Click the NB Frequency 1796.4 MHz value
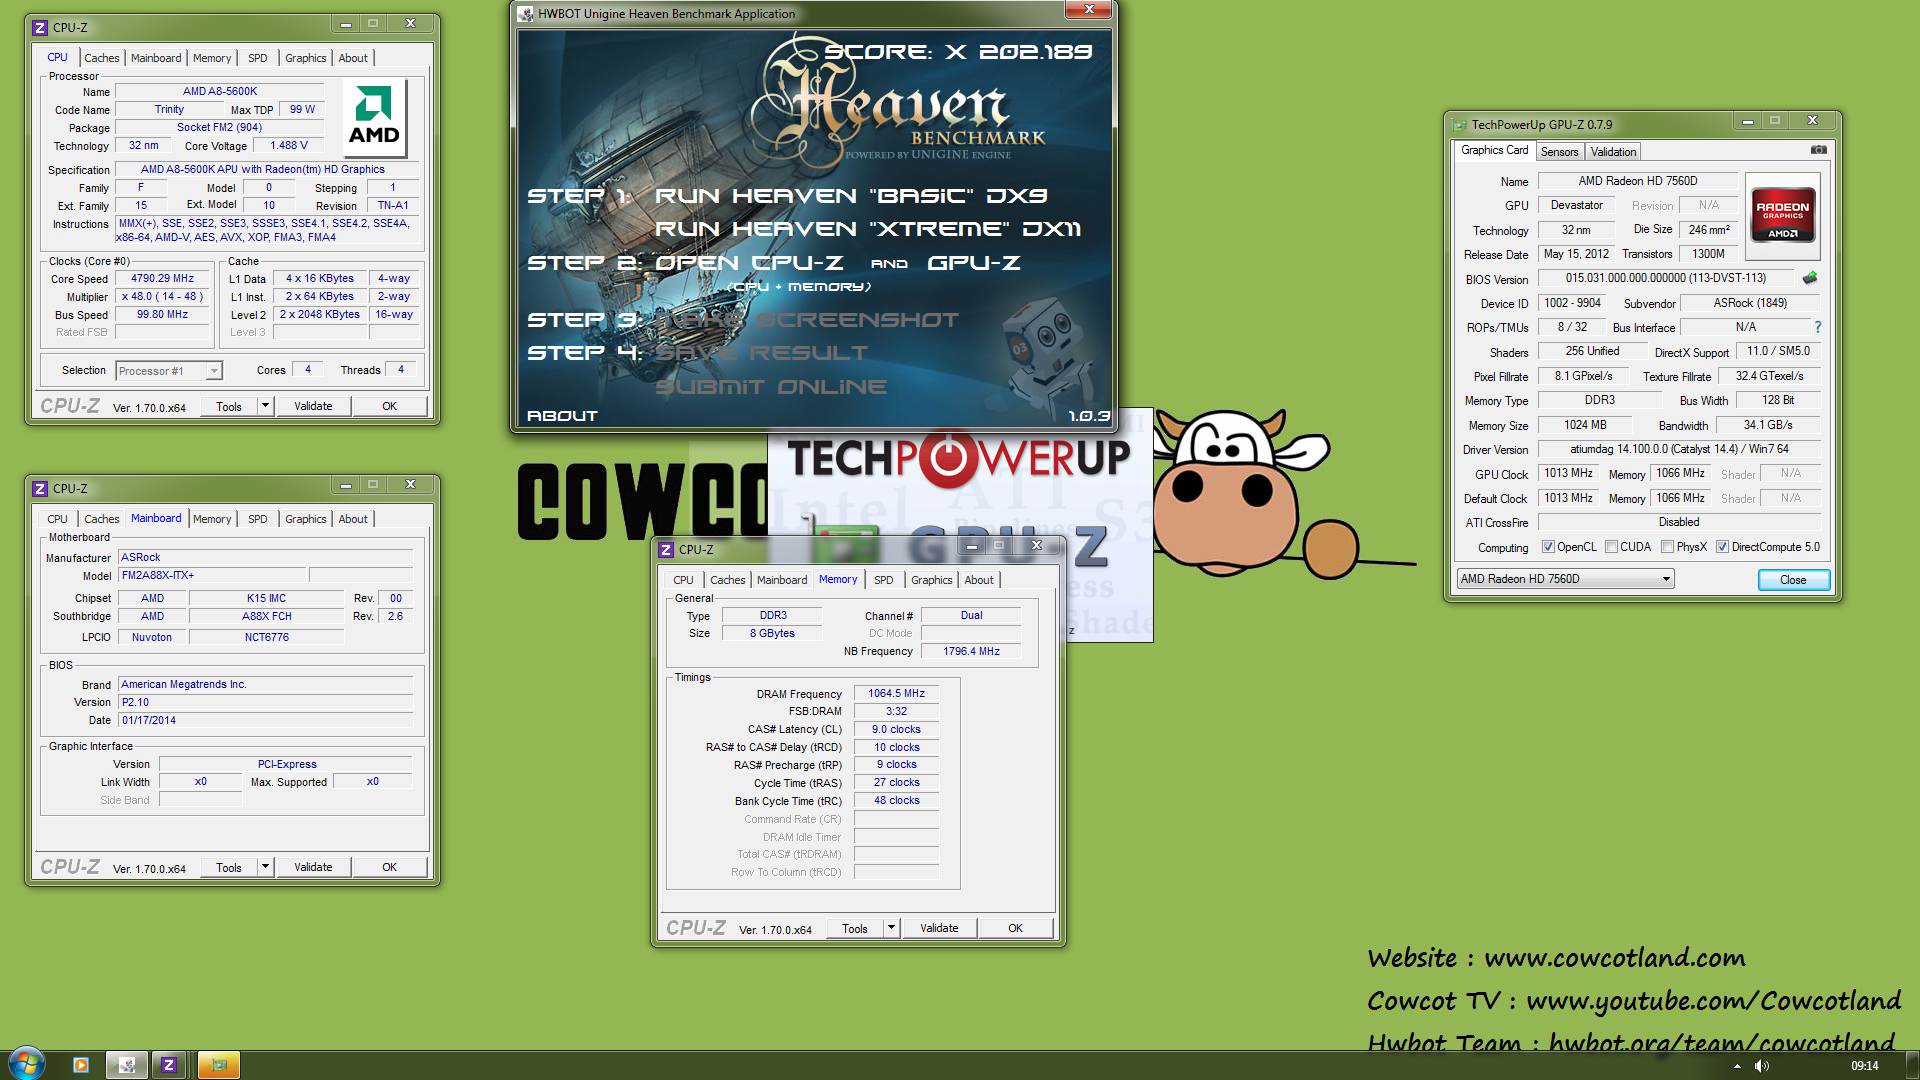This screenshot has height=1080, width=1920. (x=971, y=651)
